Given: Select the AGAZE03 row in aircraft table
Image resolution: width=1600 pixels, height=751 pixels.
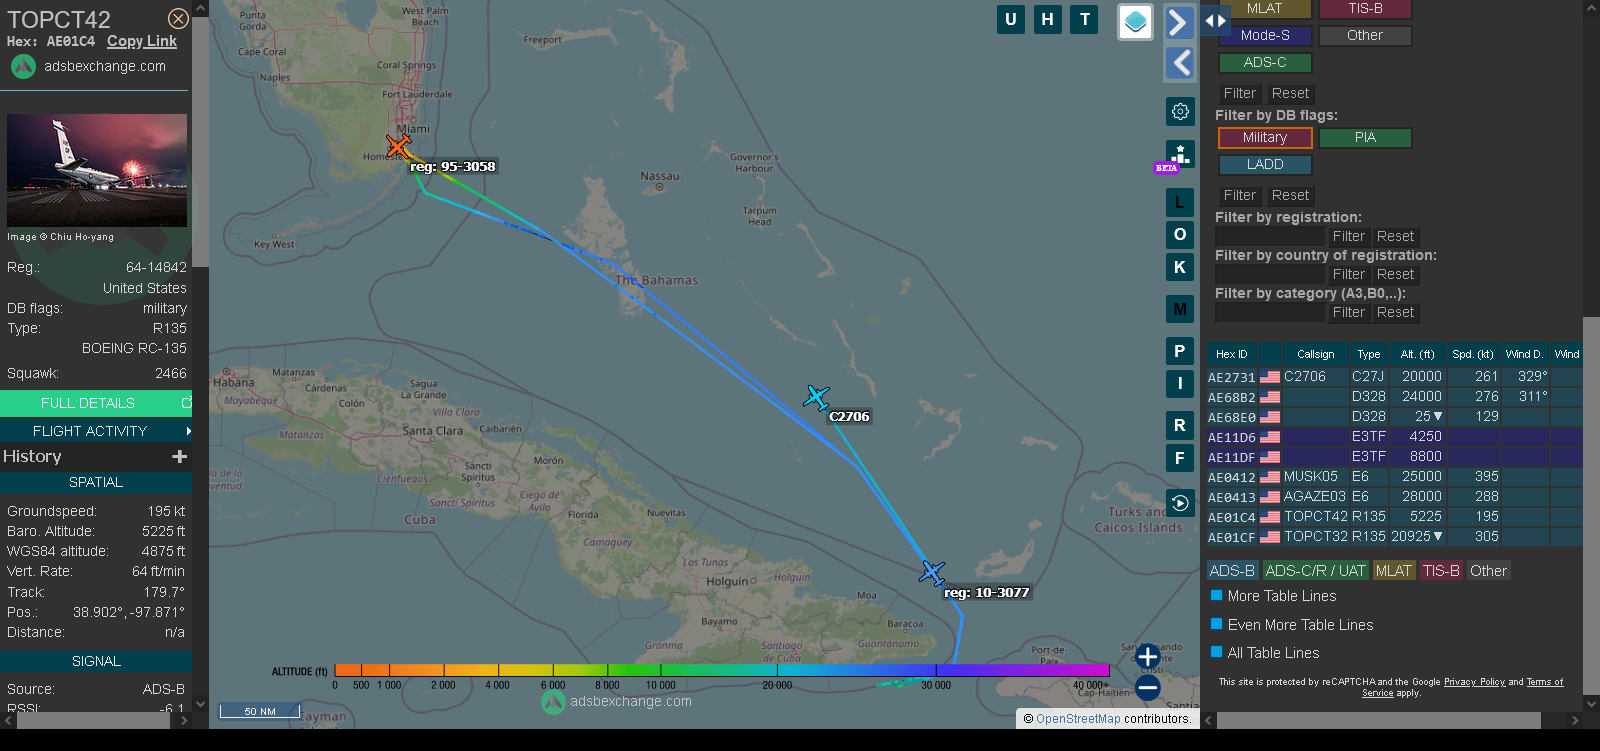Looking at the screenshot, I should coord(1394,497).
